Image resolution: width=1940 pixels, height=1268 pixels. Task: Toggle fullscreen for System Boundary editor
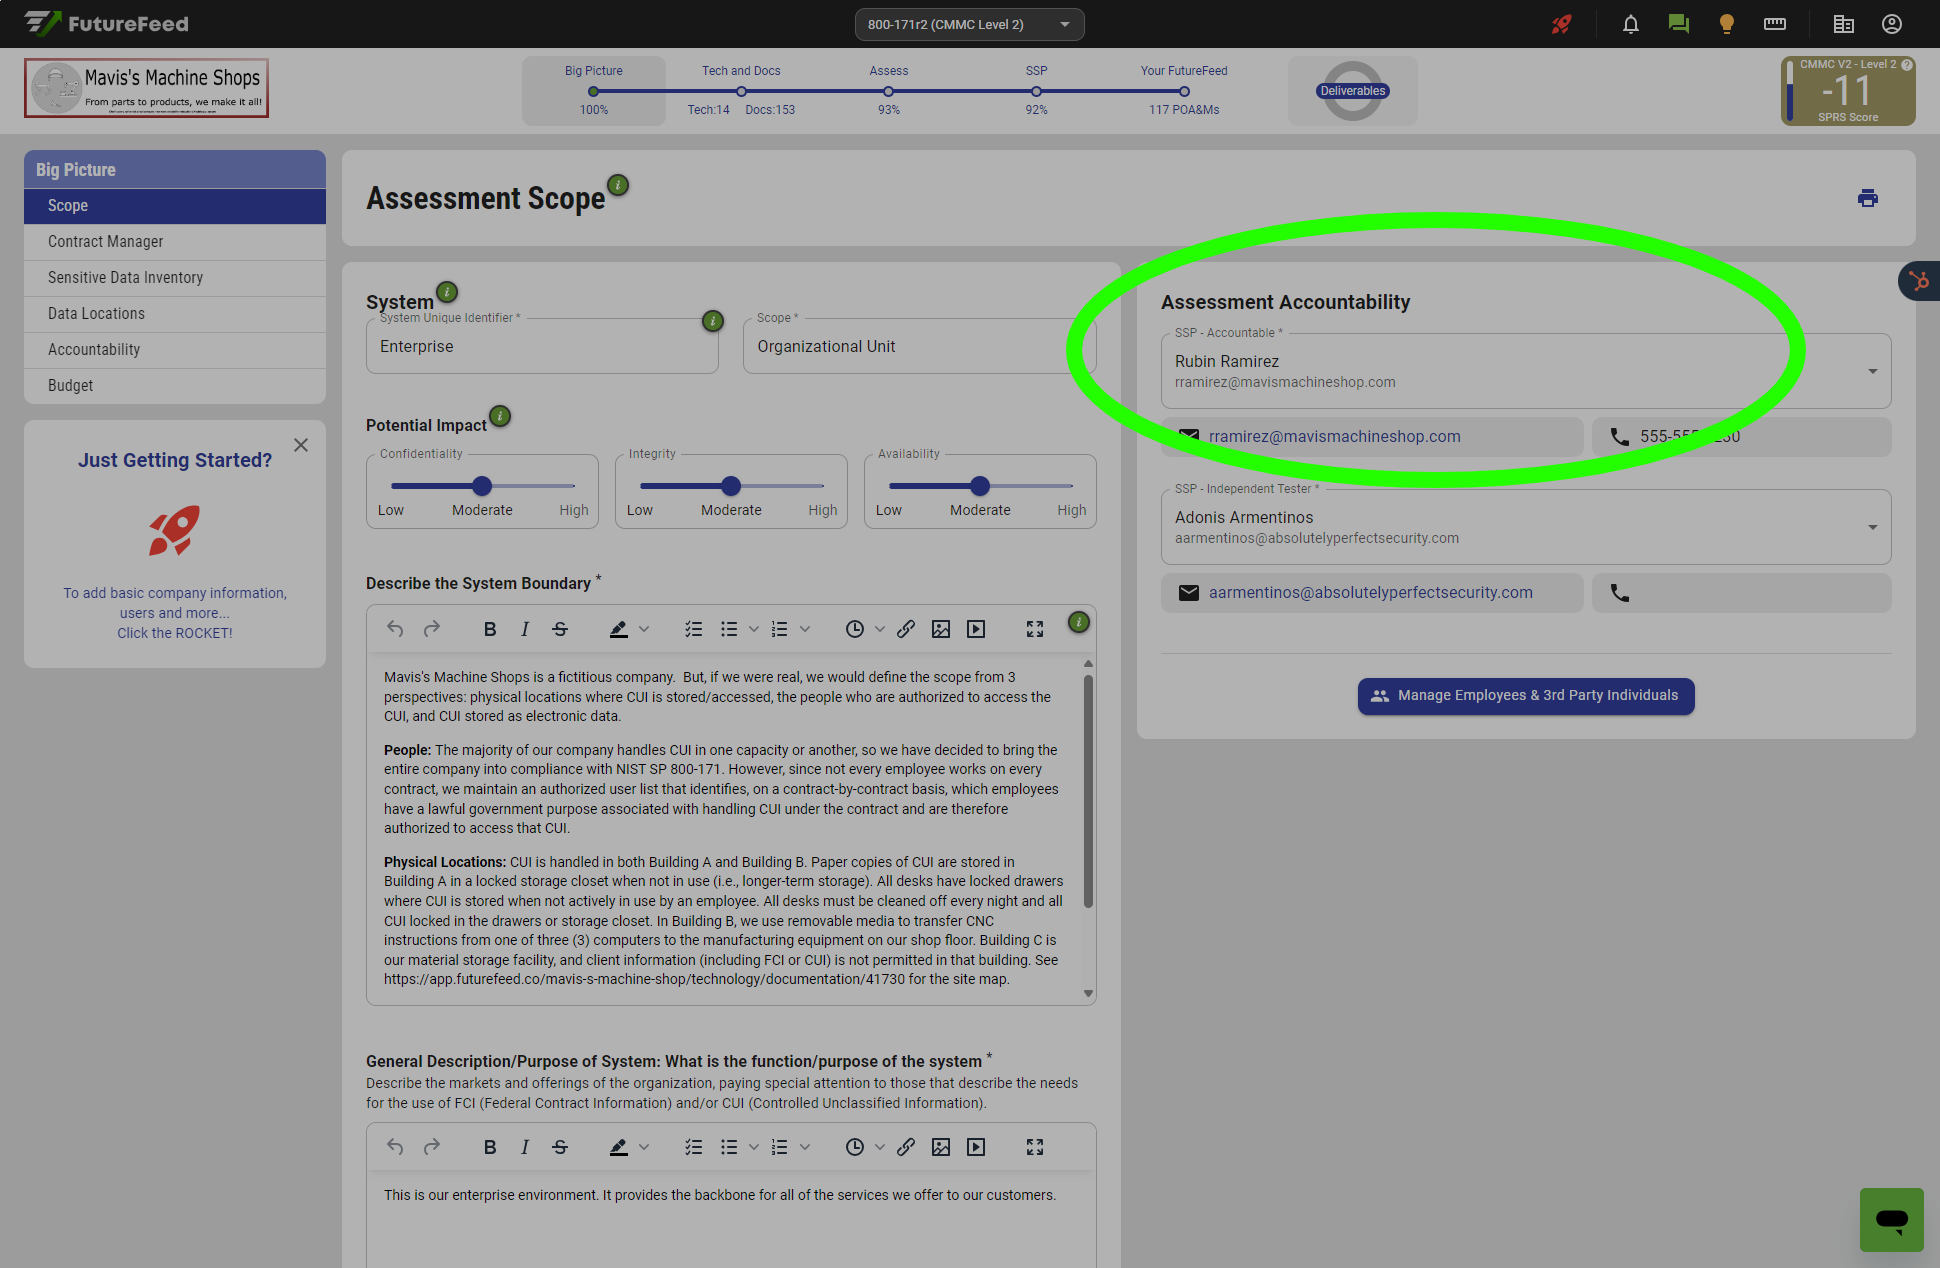coord(1034,629)
